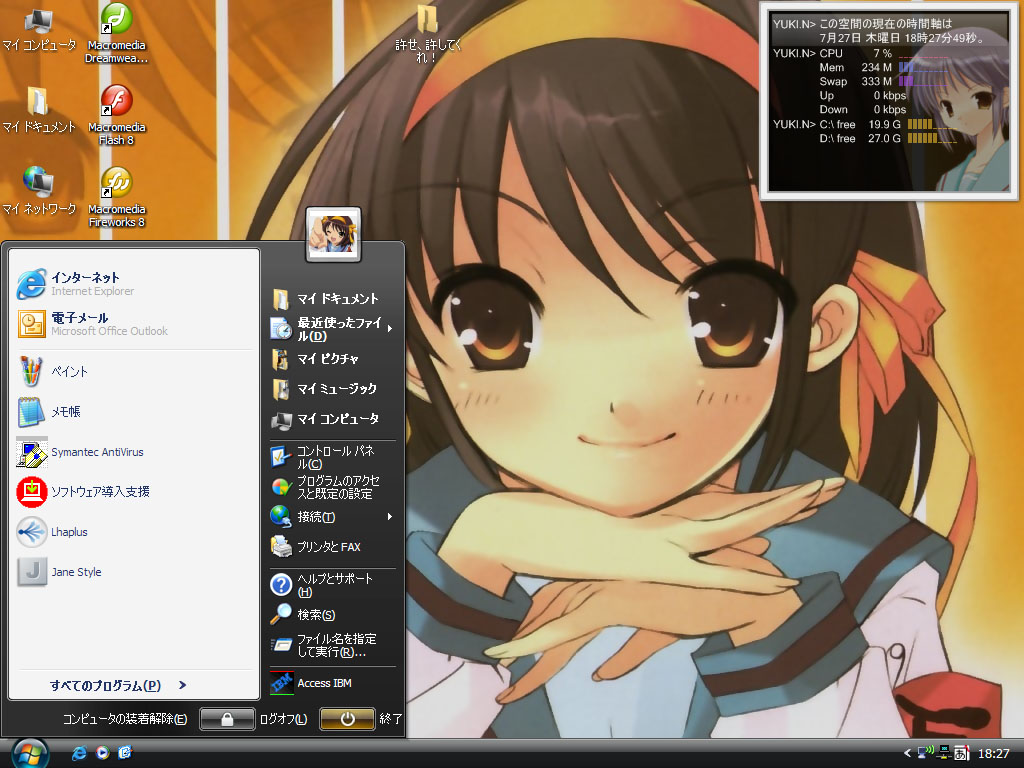Open Internet Explorer from Start menu

click(134, 283)
